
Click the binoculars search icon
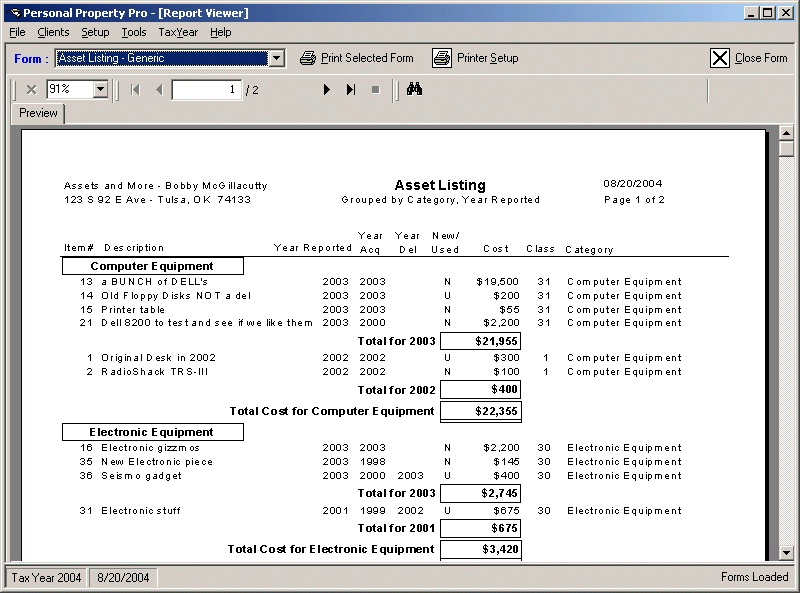point(414,89)
